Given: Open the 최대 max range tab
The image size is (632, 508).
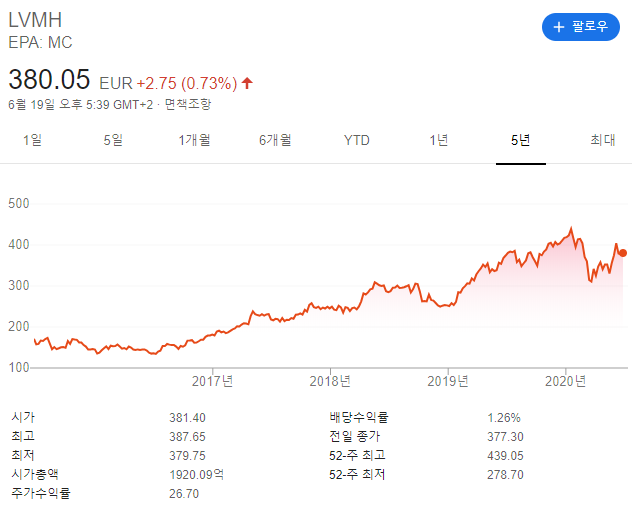Looking at the screenshot, I should point(603,140).
